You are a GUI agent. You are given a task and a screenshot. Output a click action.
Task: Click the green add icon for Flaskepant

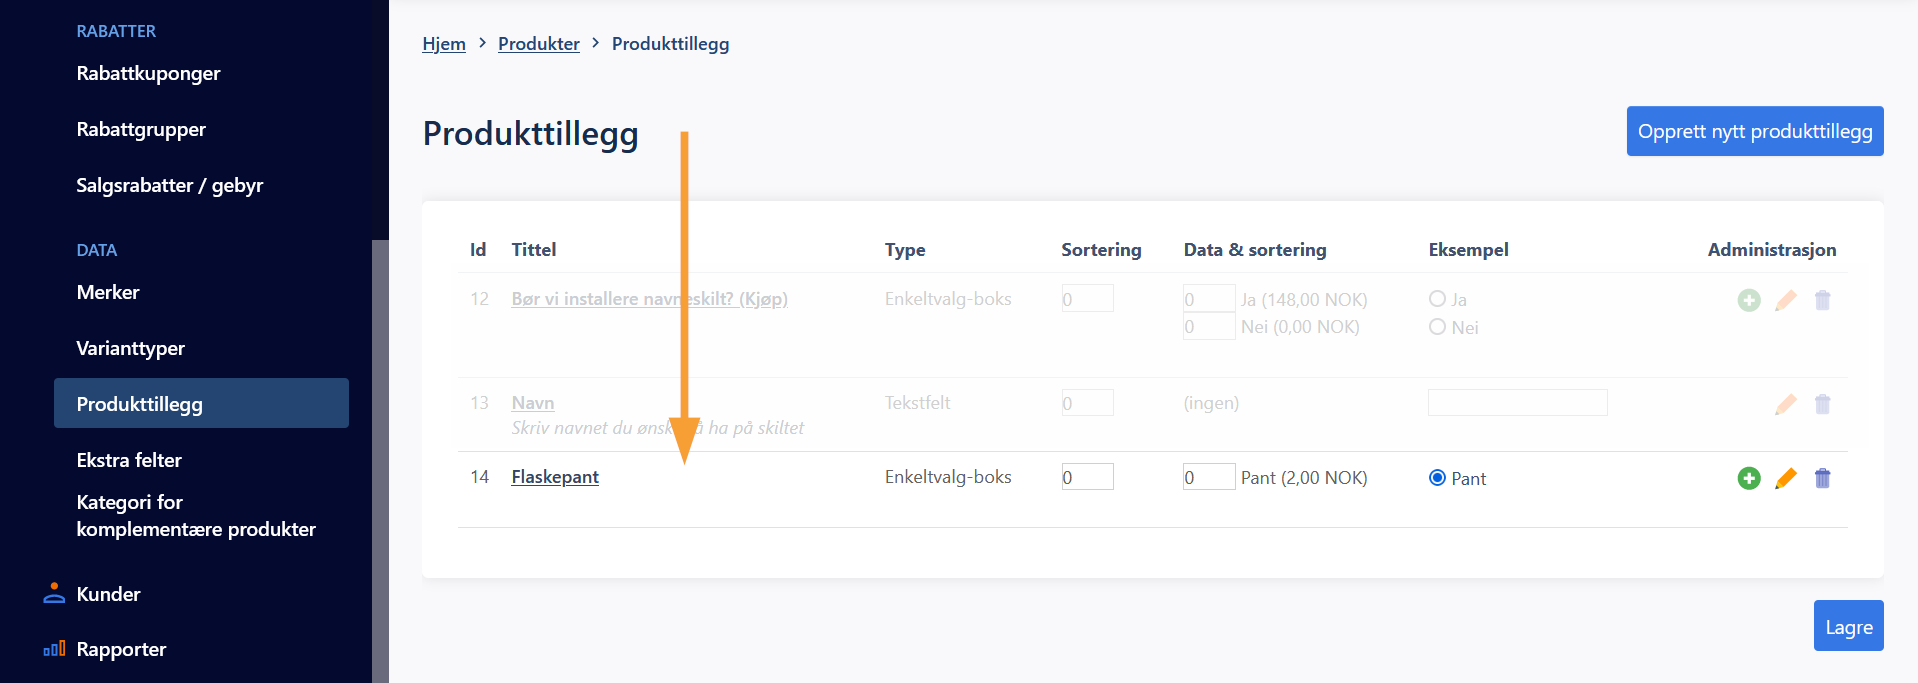[x=1749, y=478]
